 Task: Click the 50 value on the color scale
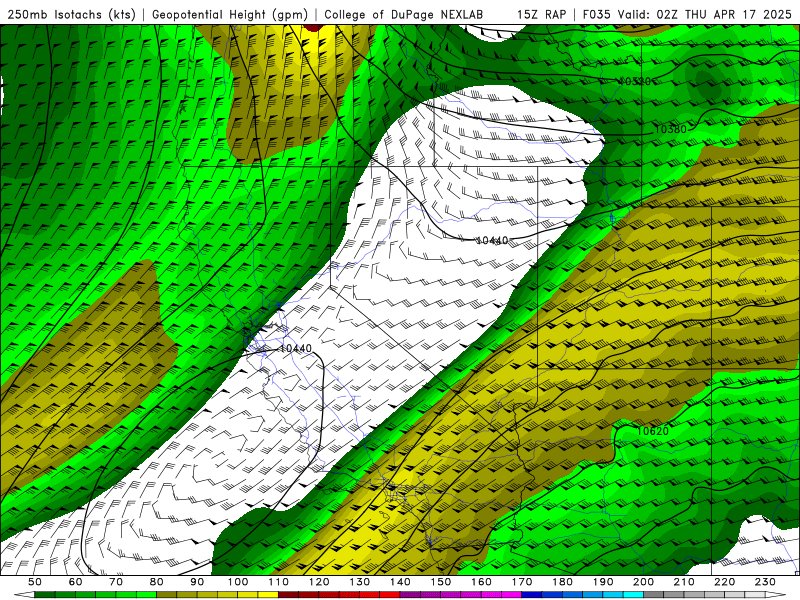[35, 582]
